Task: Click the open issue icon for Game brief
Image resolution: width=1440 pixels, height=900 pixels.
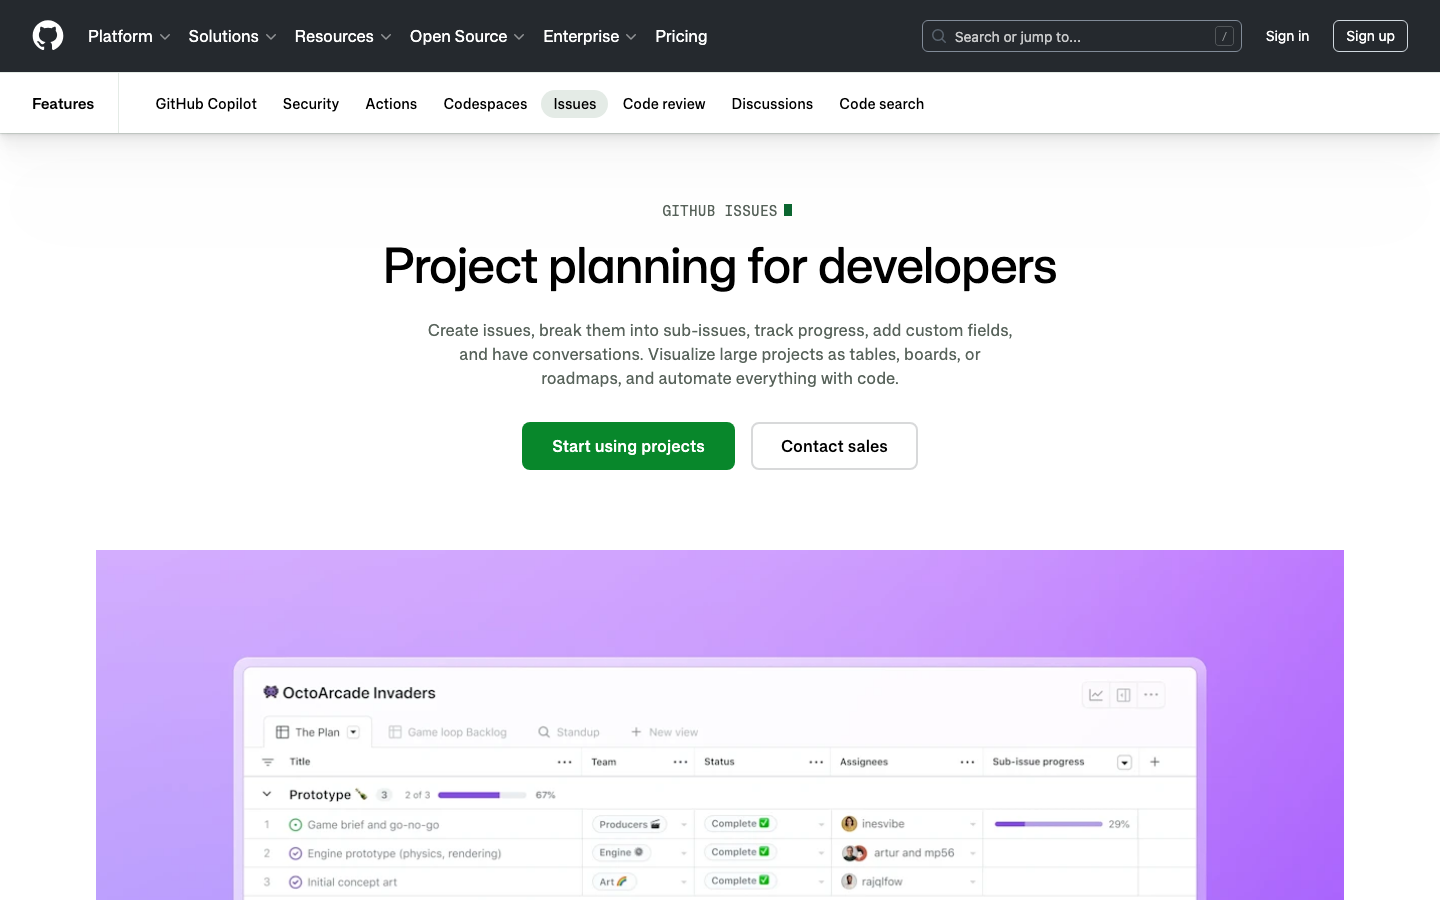Action: click(x=295, y=825)
